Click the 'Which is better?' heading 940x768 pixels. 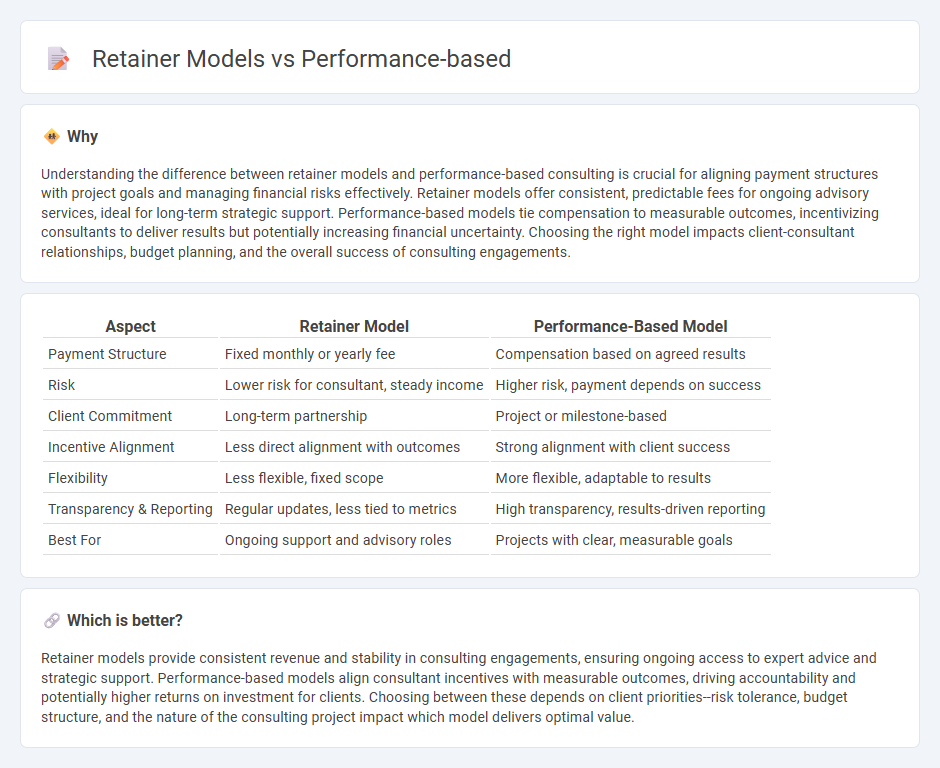coord(125,621)
